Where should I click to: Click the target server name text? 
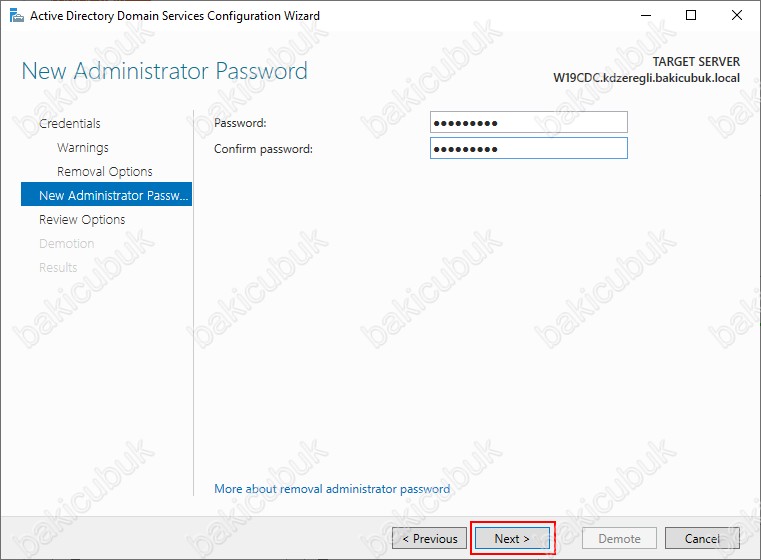pyautogui.click(x=646, y=77)
